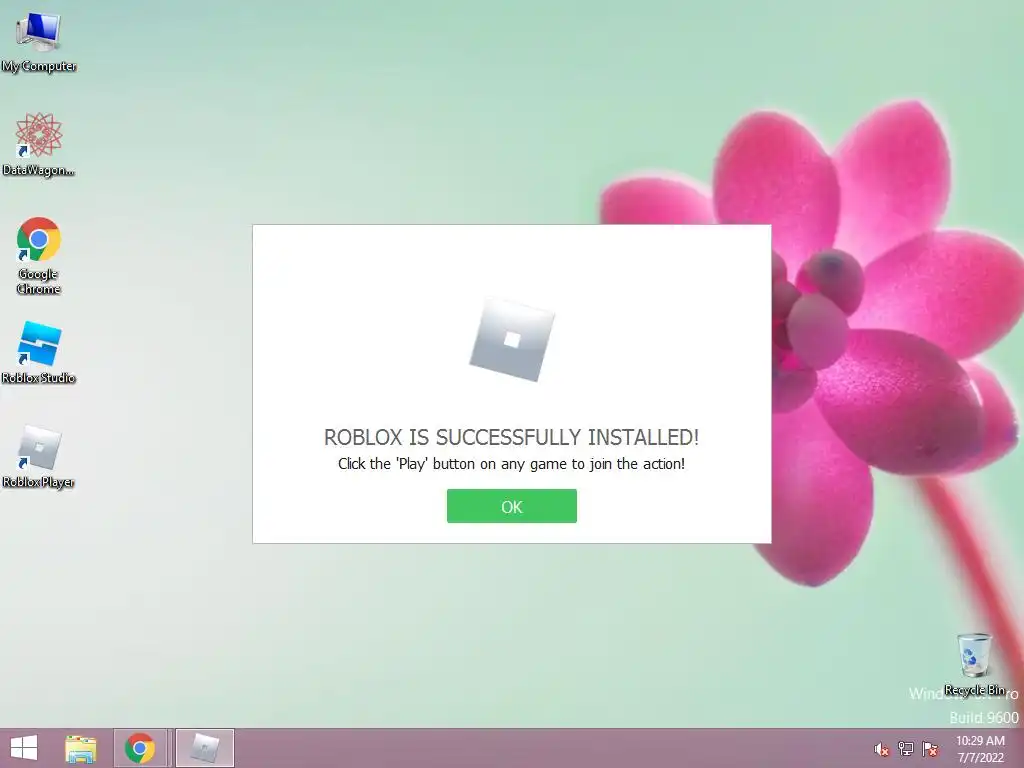Viewport: 1024px width, 768px height.
Task: Open the My Computer desktop icon
Action: point(39,41)
